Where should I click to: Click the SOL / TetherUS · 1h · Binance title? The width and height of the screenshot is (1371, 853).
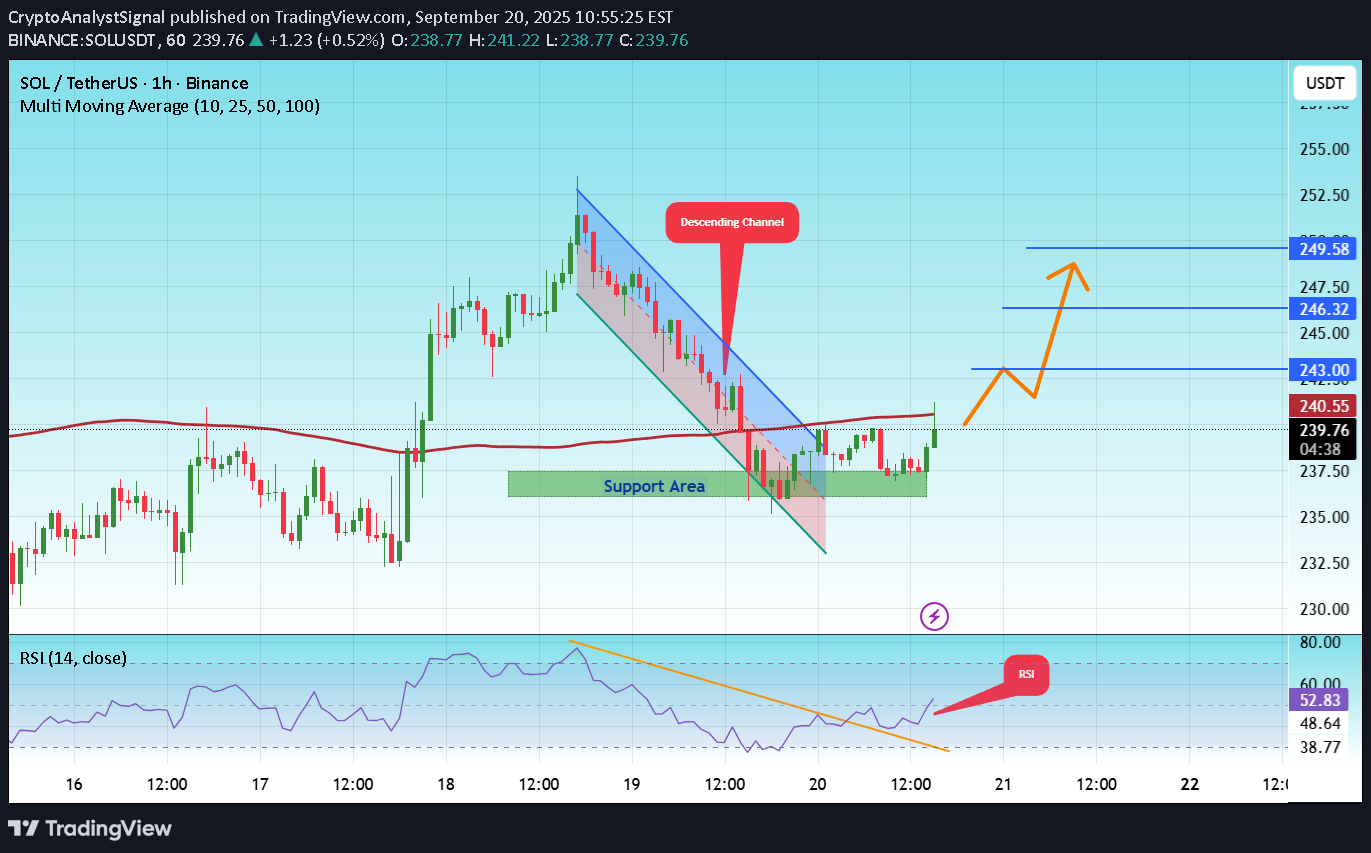tap(134, 83)
